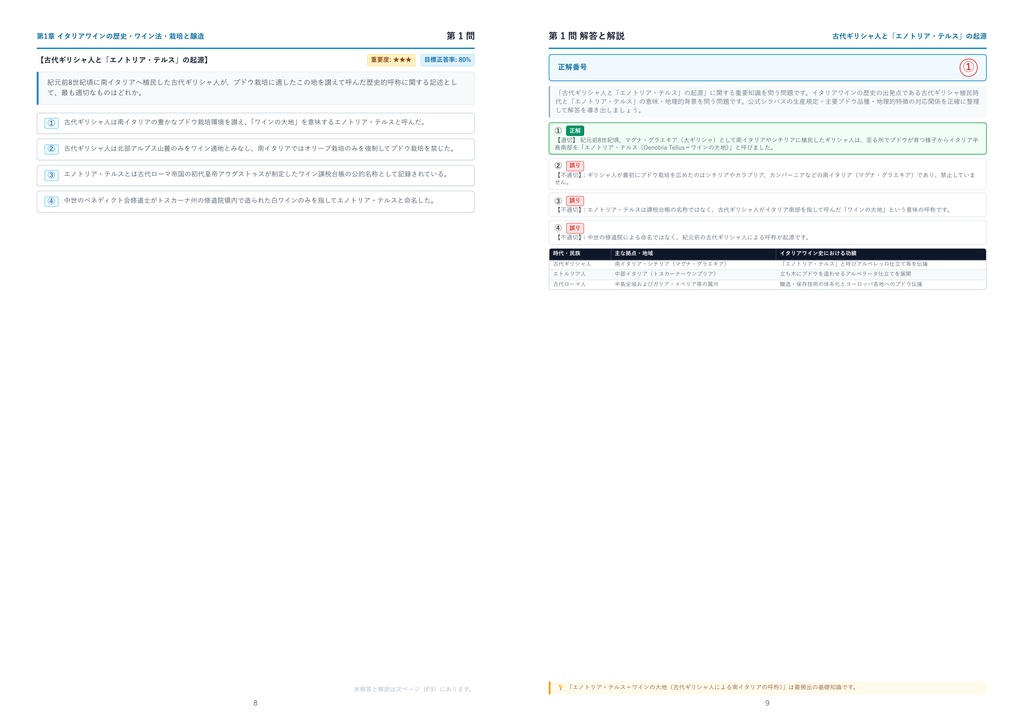This screenshot has height=724, width=1024.
Task: Select answer choice ③ number badge on question page
Action: 51,175
